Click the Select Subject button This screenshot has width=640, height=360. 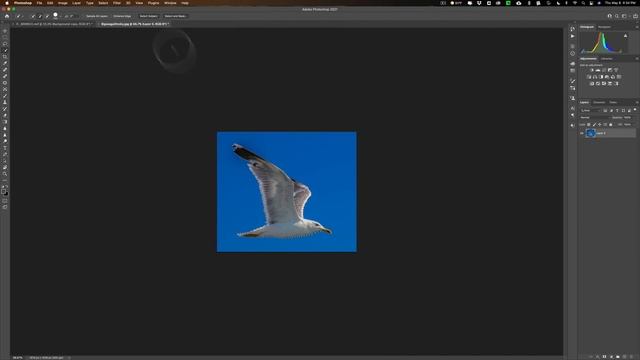point(149,16)
